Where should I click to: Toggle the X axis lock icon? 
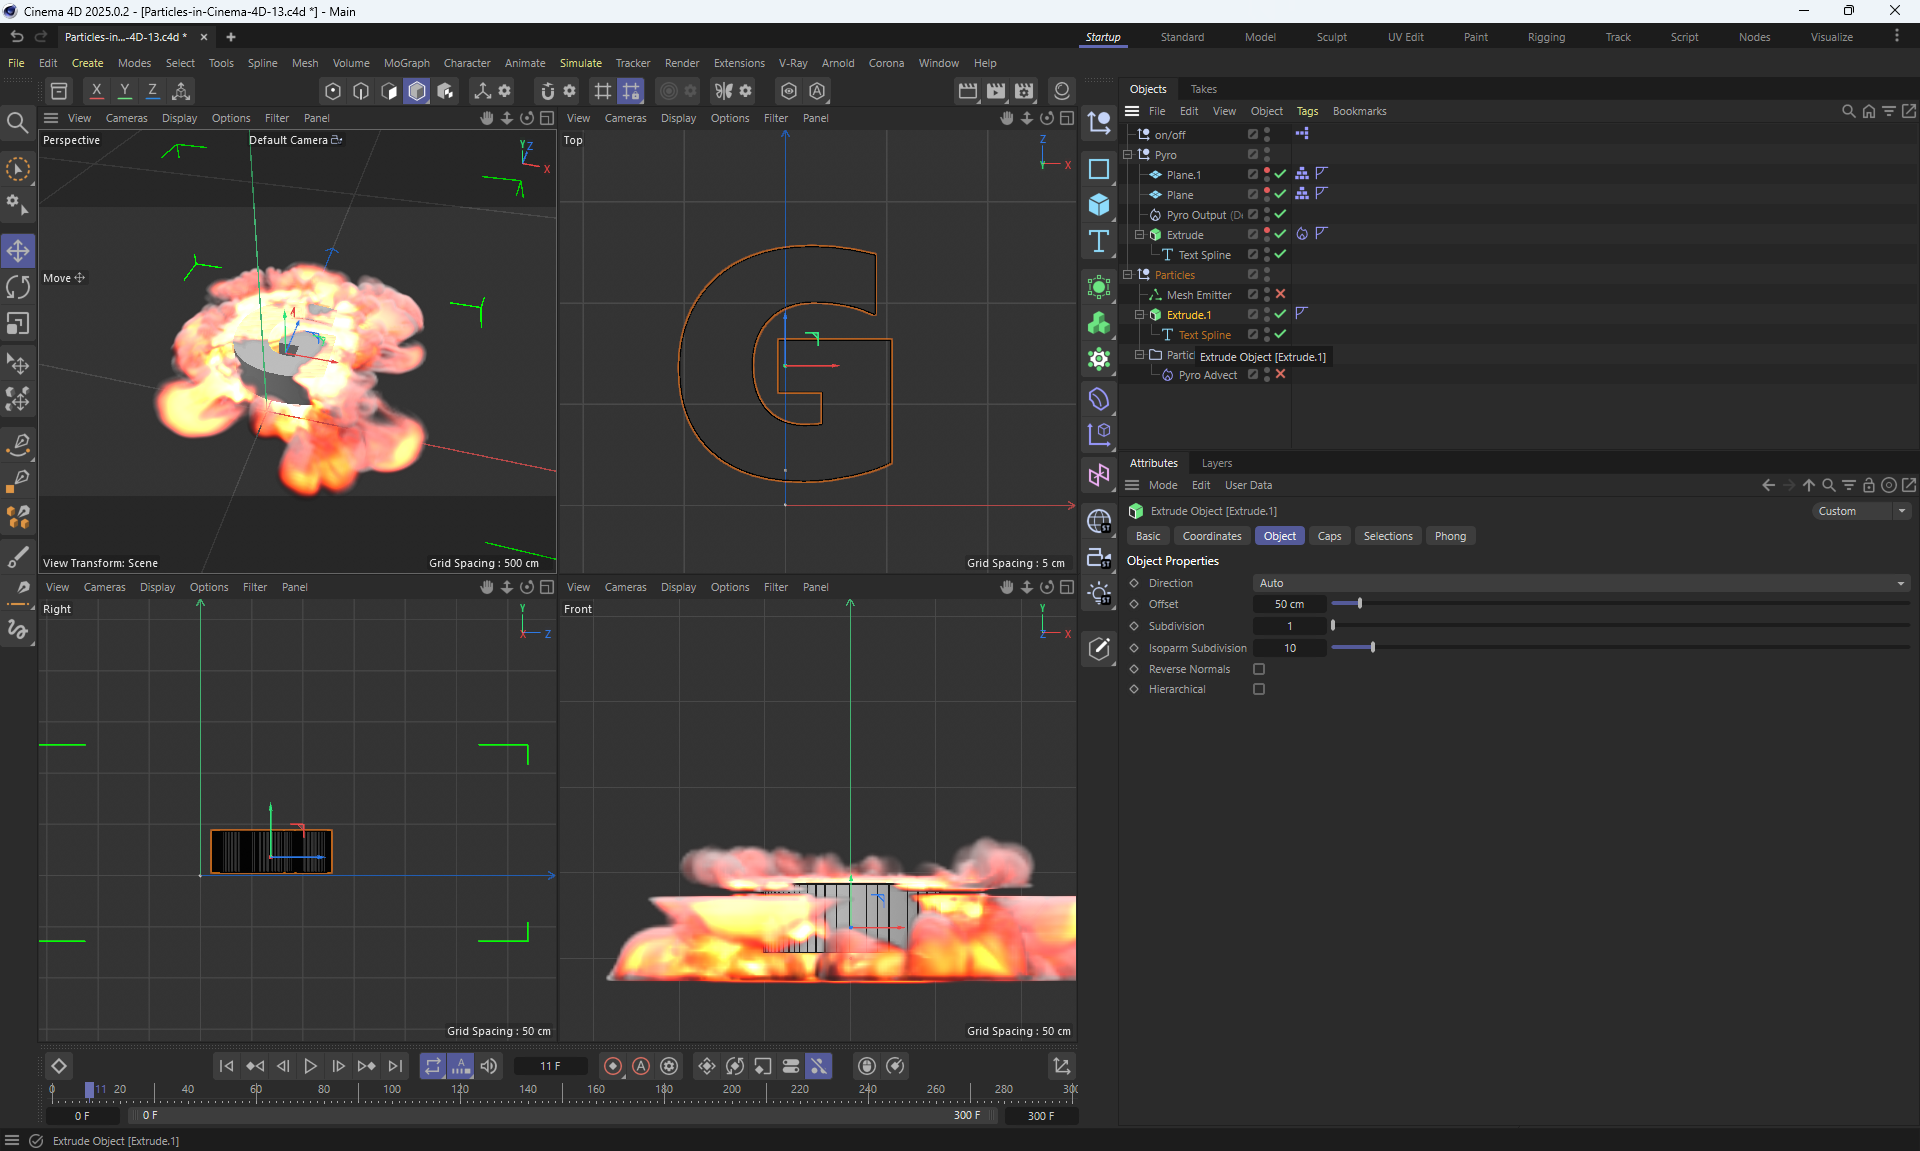tap(96, 91)
